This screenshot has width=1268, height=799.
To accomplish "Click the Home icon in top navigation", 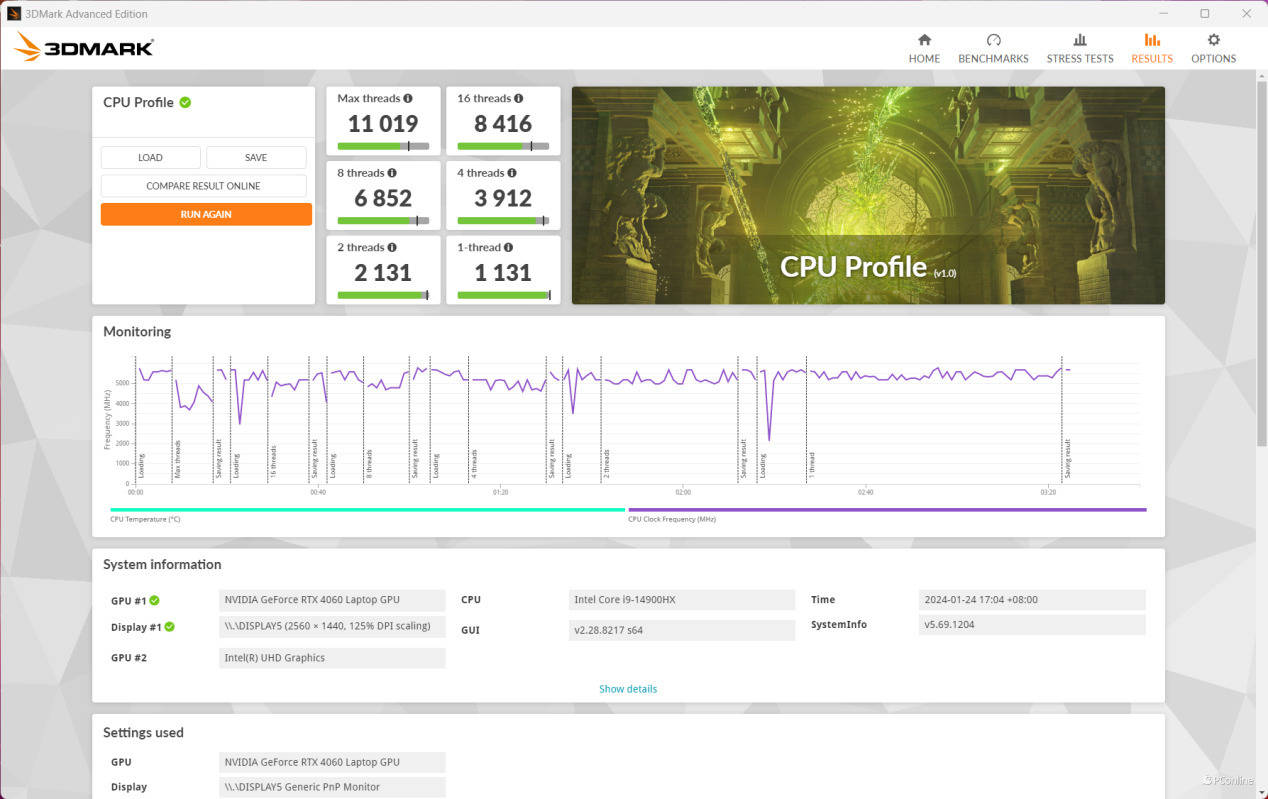I will pyautogui.click(x=924, y=40).
